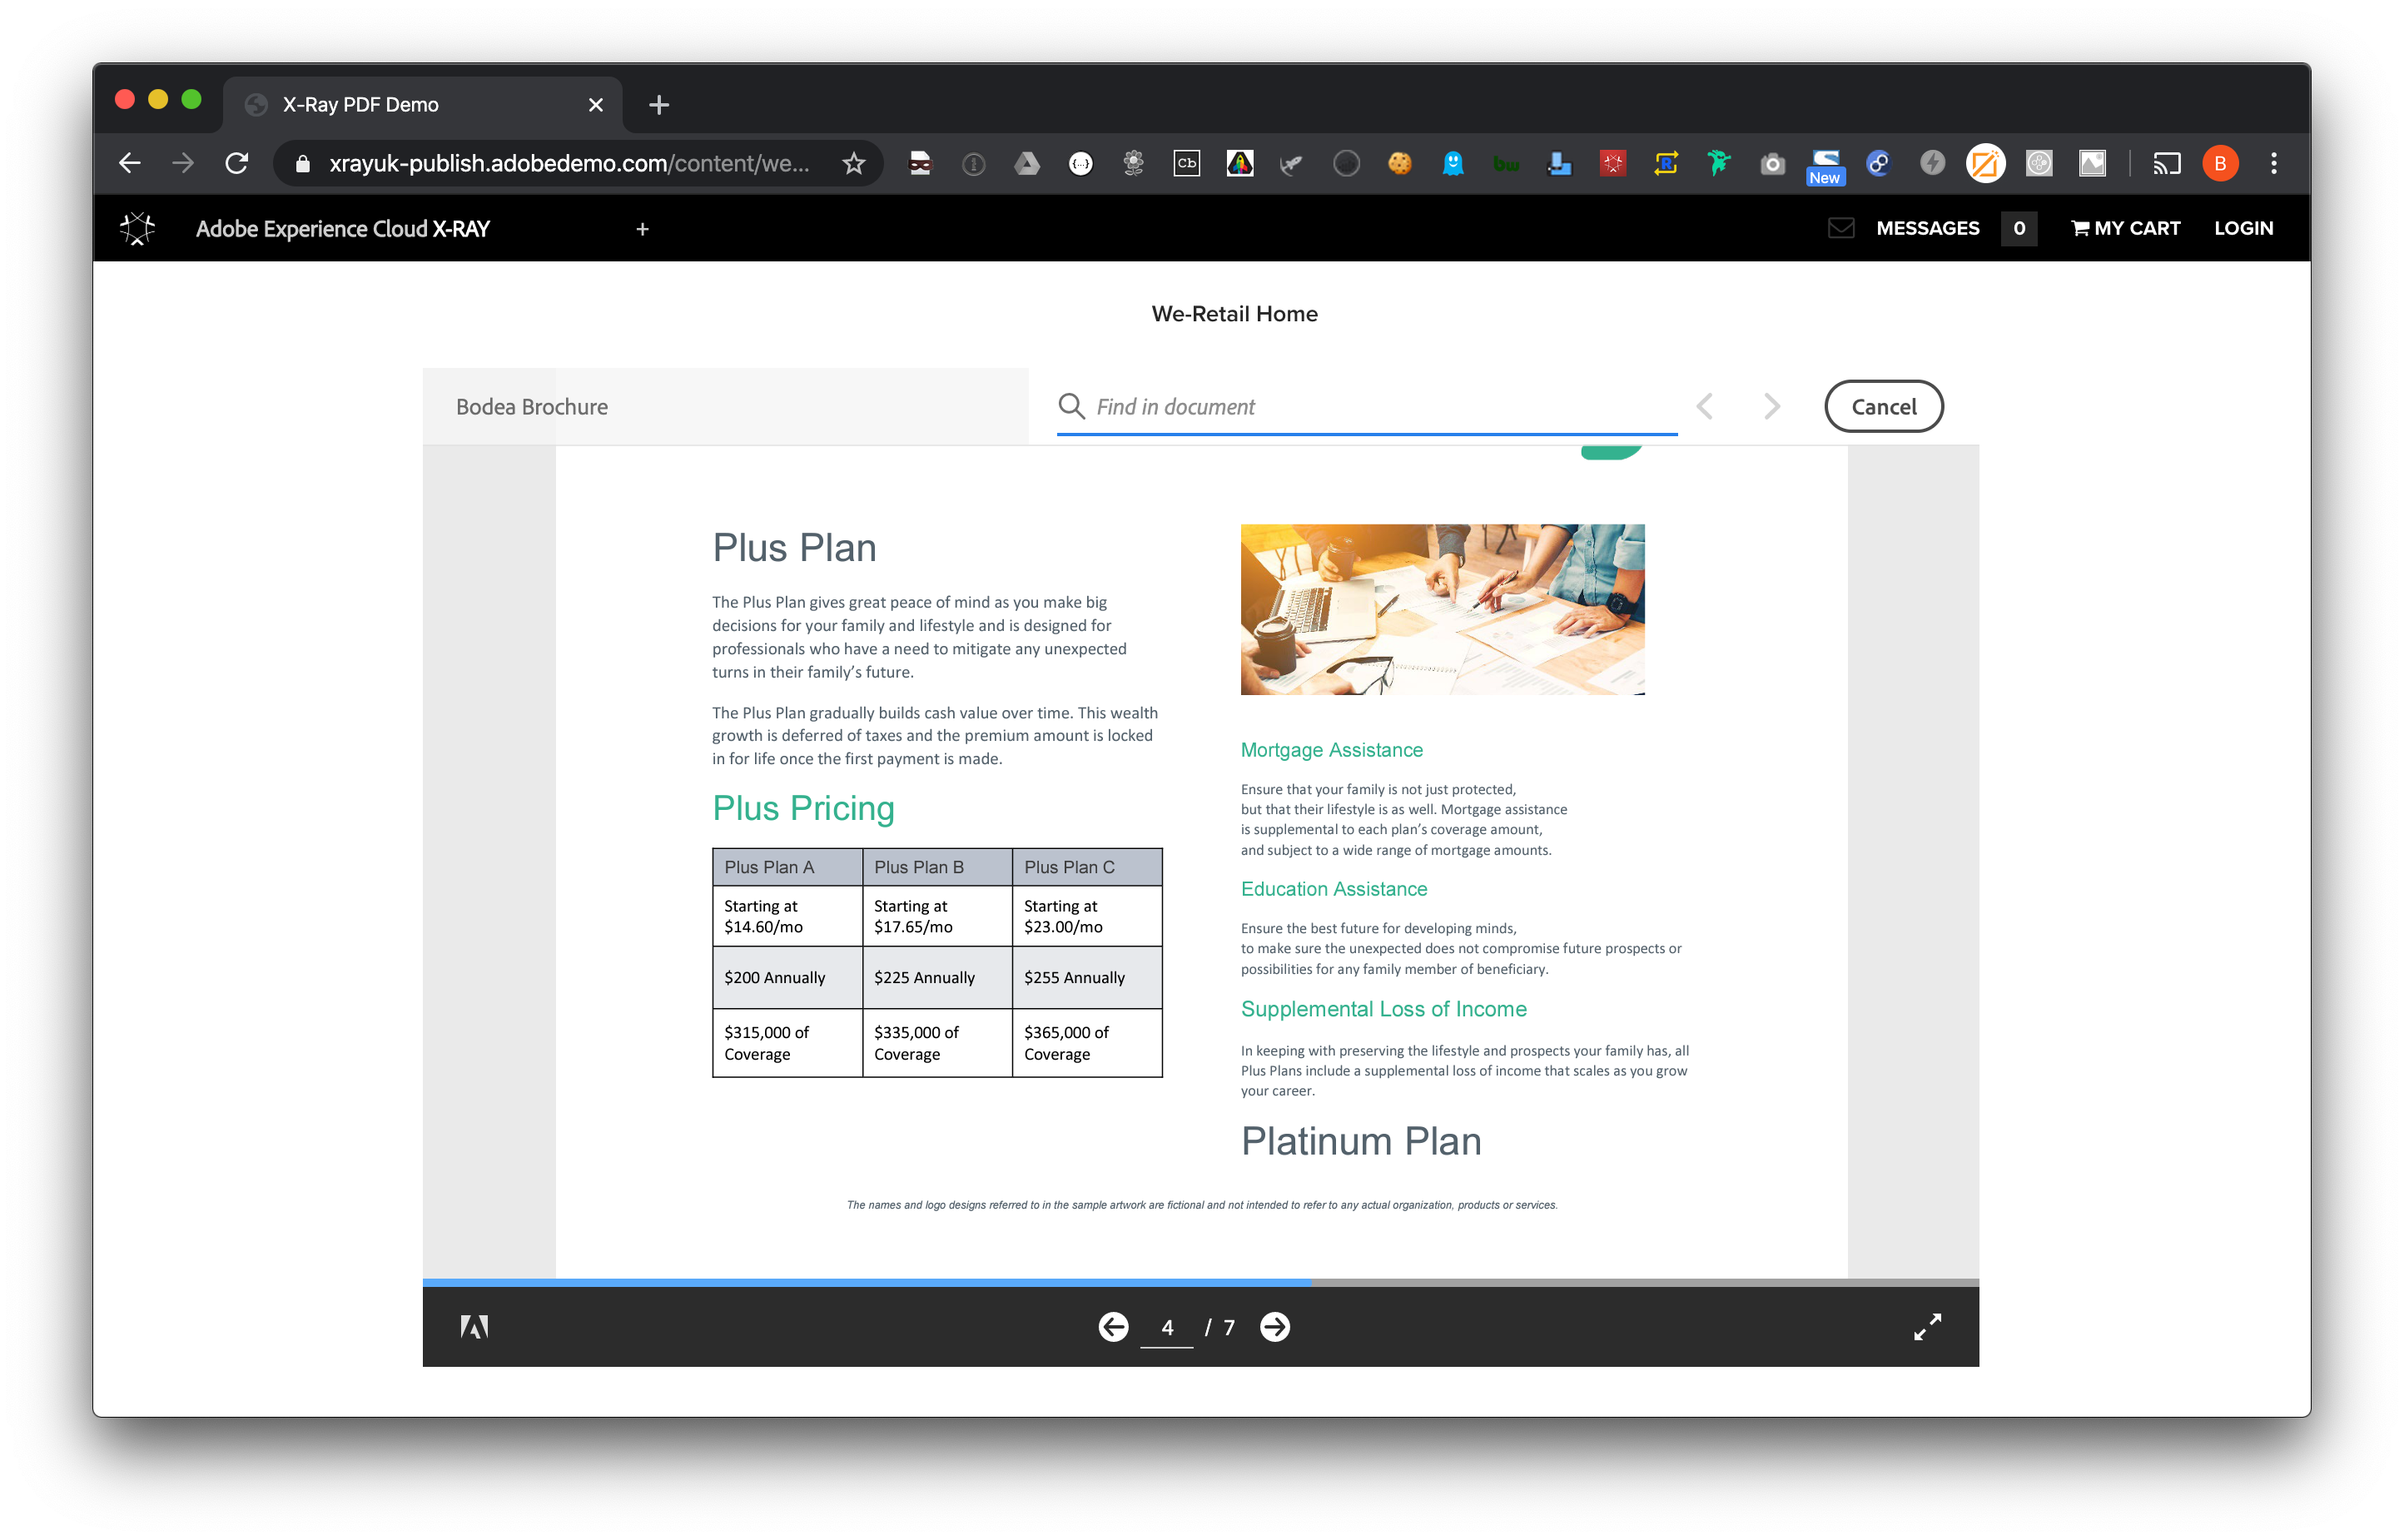Click the Ghostery ghost extension icon
This screenshot has height=1540, width=2404.
[x=1453, y=162]
